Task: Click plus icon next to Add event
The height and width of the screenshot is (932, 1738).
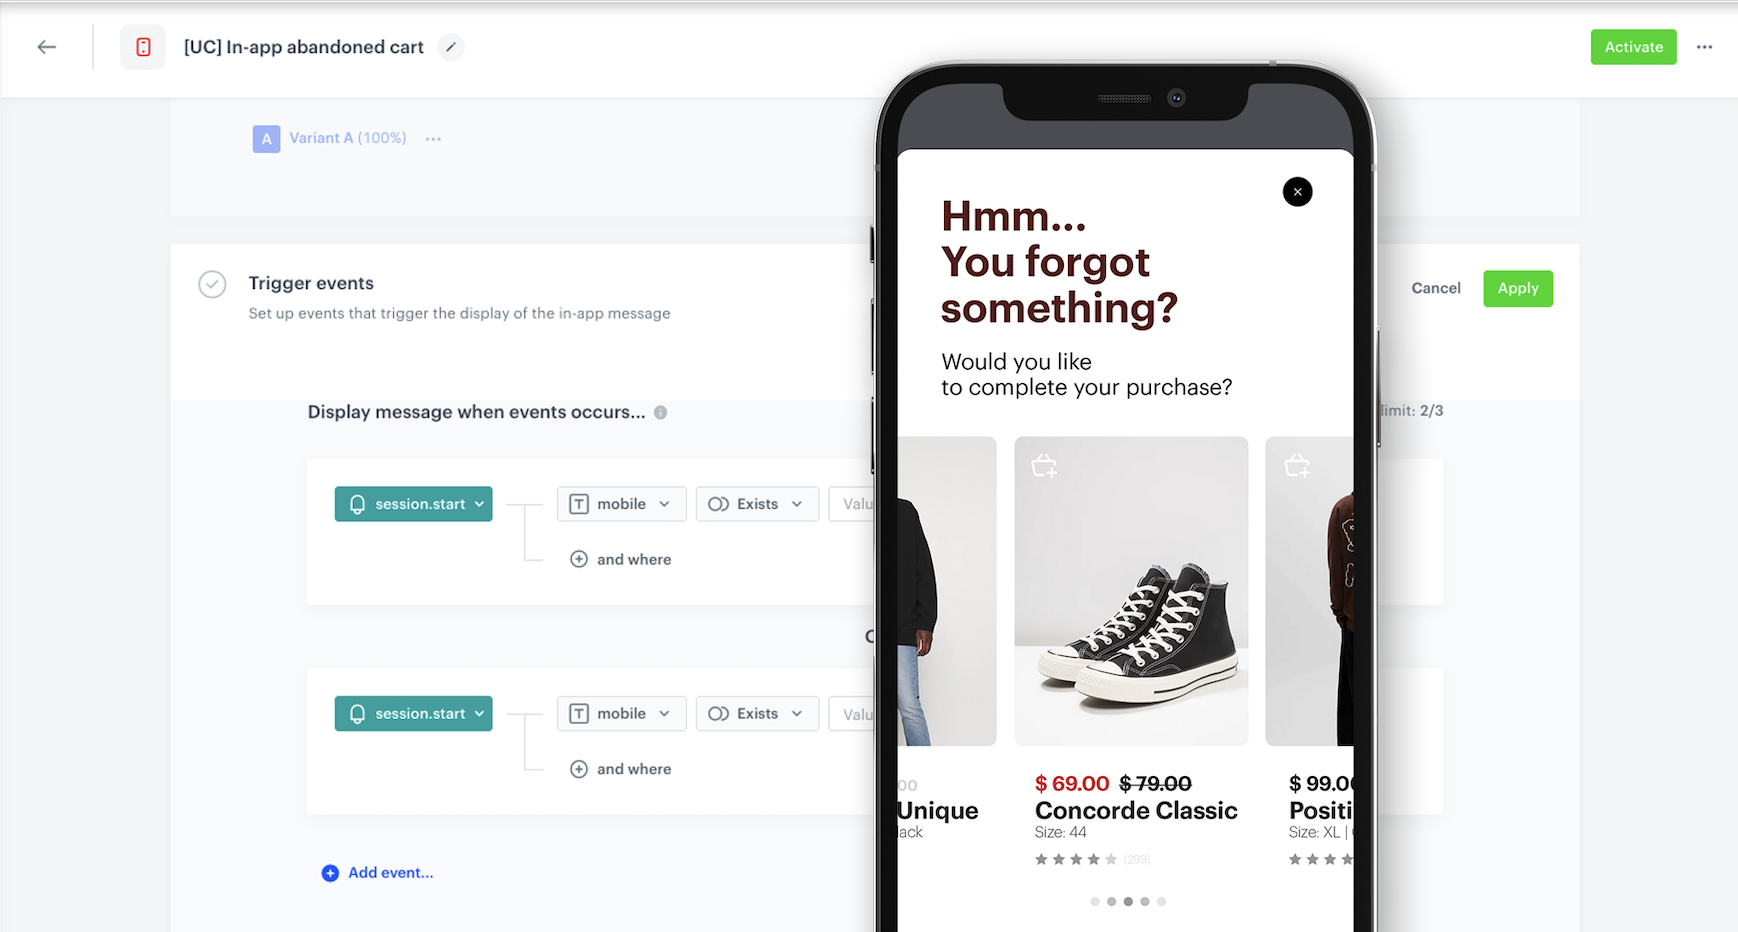Action: coord(330,873)
